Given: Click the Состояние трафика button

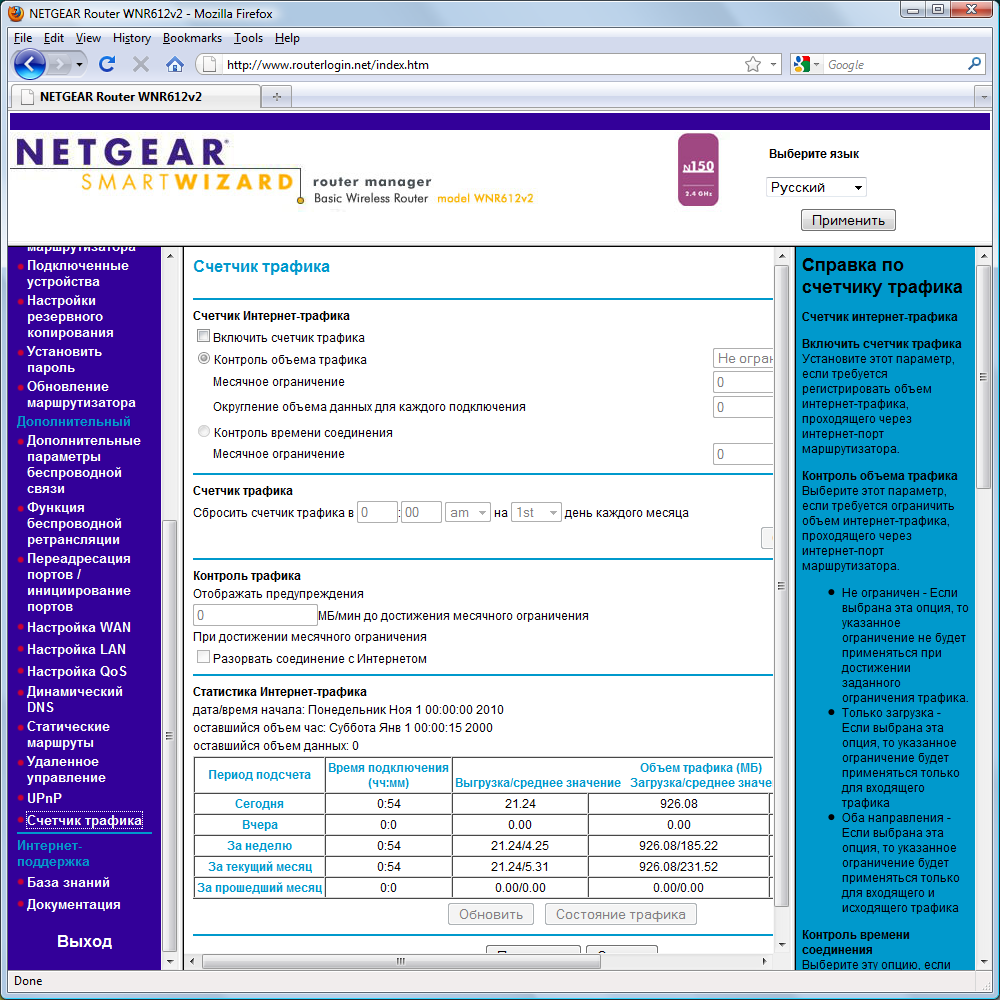Looking at the screenshot, I should click(621, 915).
